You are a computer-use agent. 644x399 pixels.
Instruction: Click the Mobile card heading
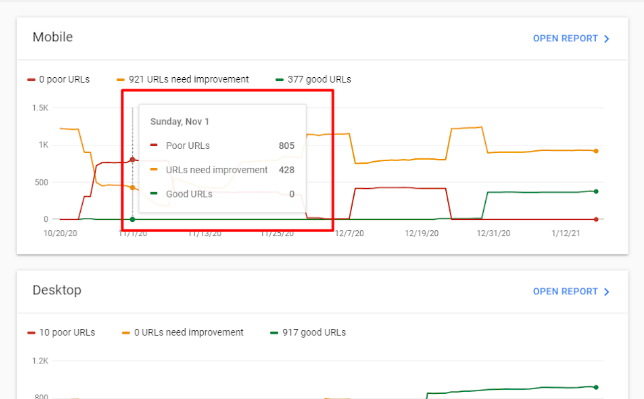click(x=53, y=37)
